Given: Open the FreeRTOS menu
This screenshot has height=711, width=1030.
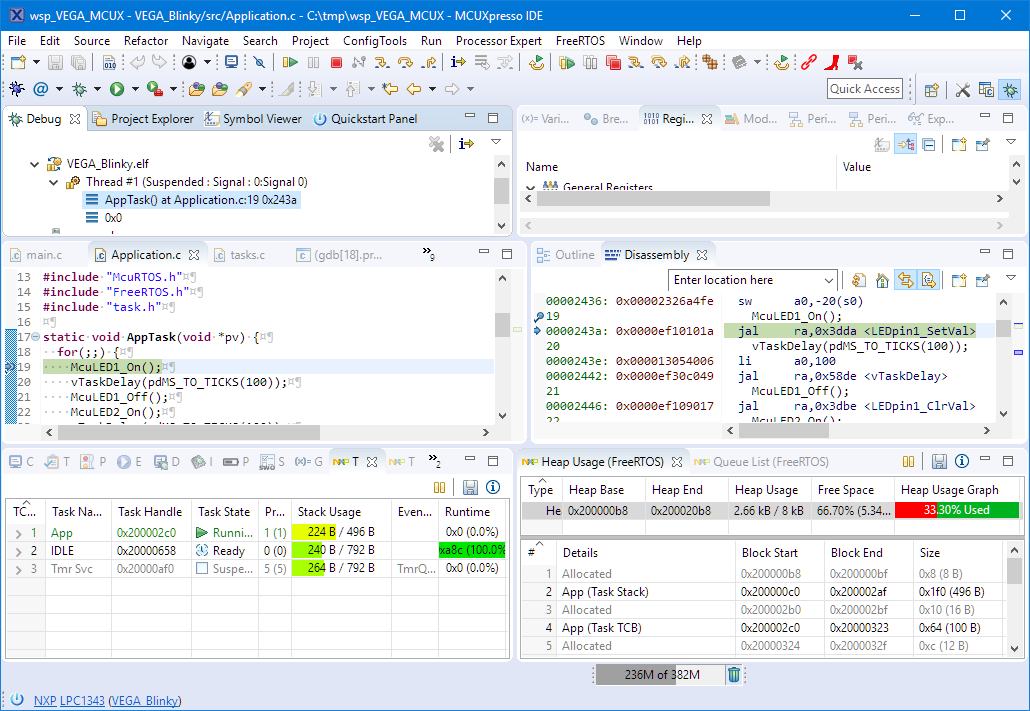Looking at the screenshot, I should [580, 41].
